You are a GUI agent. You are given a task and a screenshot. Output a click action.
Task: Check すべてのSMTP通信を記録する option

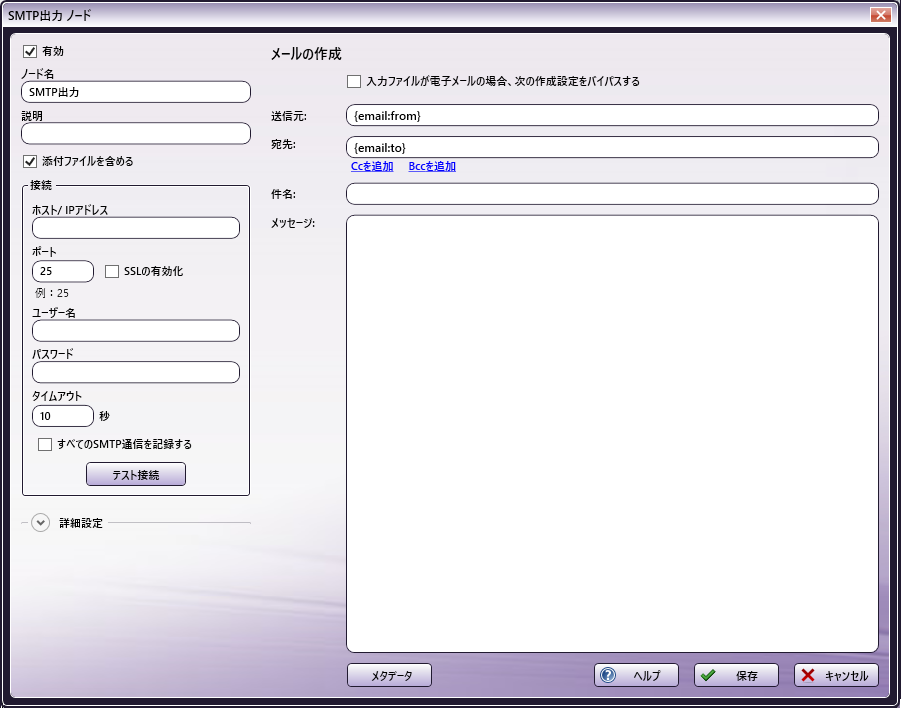(45, 444)
